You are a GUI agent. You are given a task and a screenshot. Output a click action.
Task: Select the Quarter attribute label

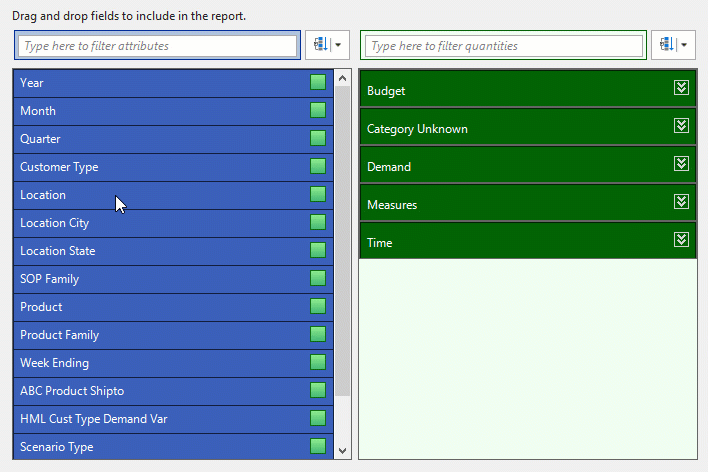(40, 139)
